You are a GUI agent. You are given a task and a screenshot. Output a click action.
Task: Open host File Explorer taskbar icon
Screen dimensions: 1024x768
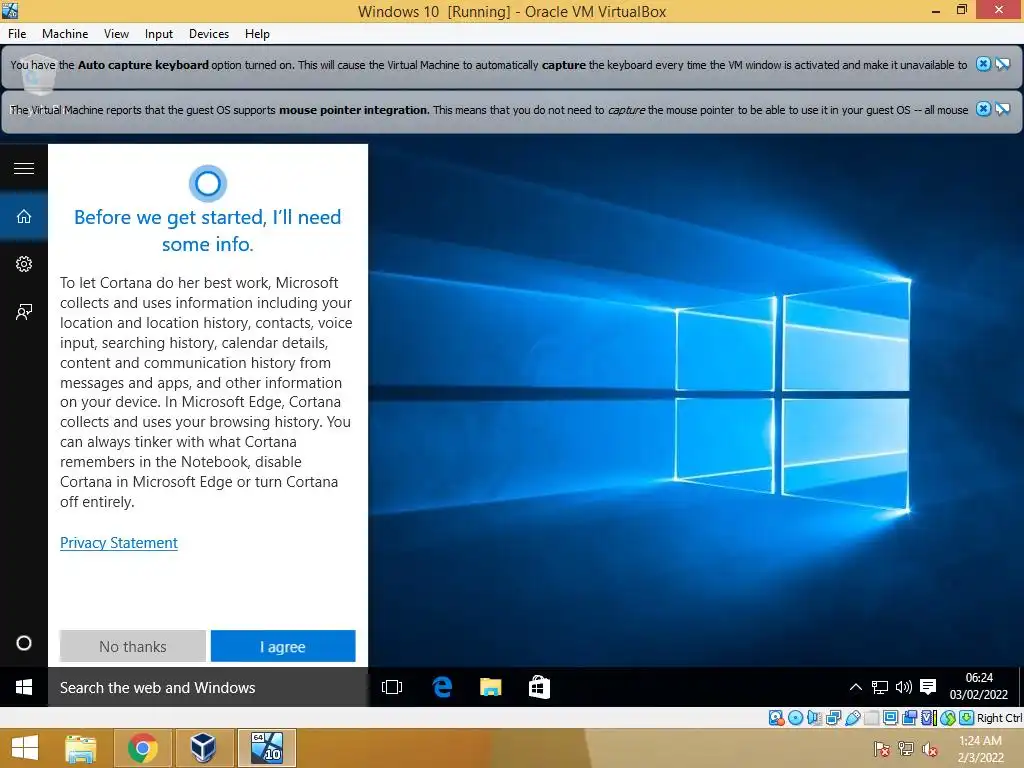coord(81,748)
